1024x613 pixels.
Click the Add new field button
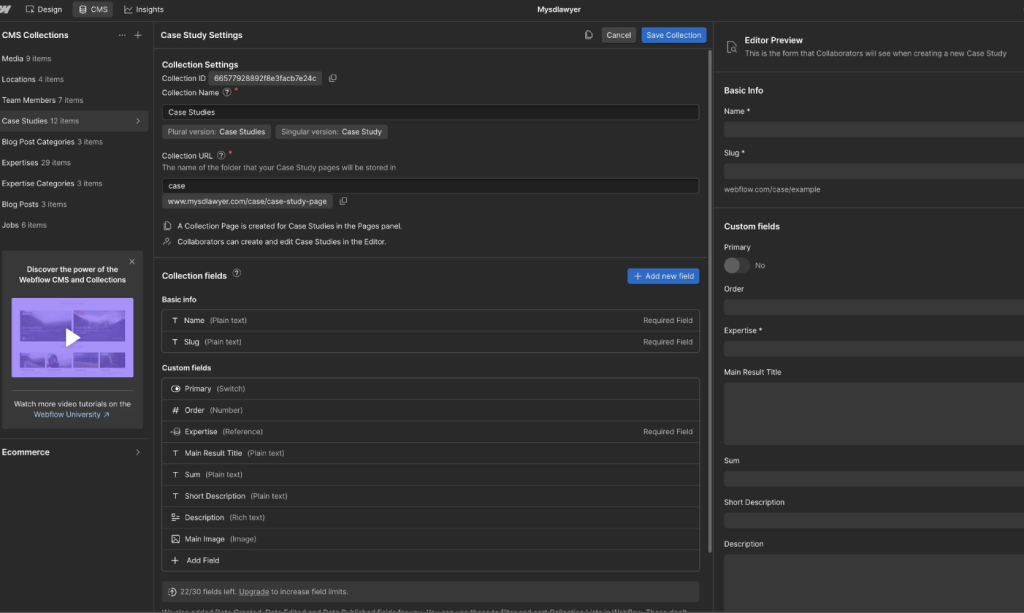(x=663, y=276)
